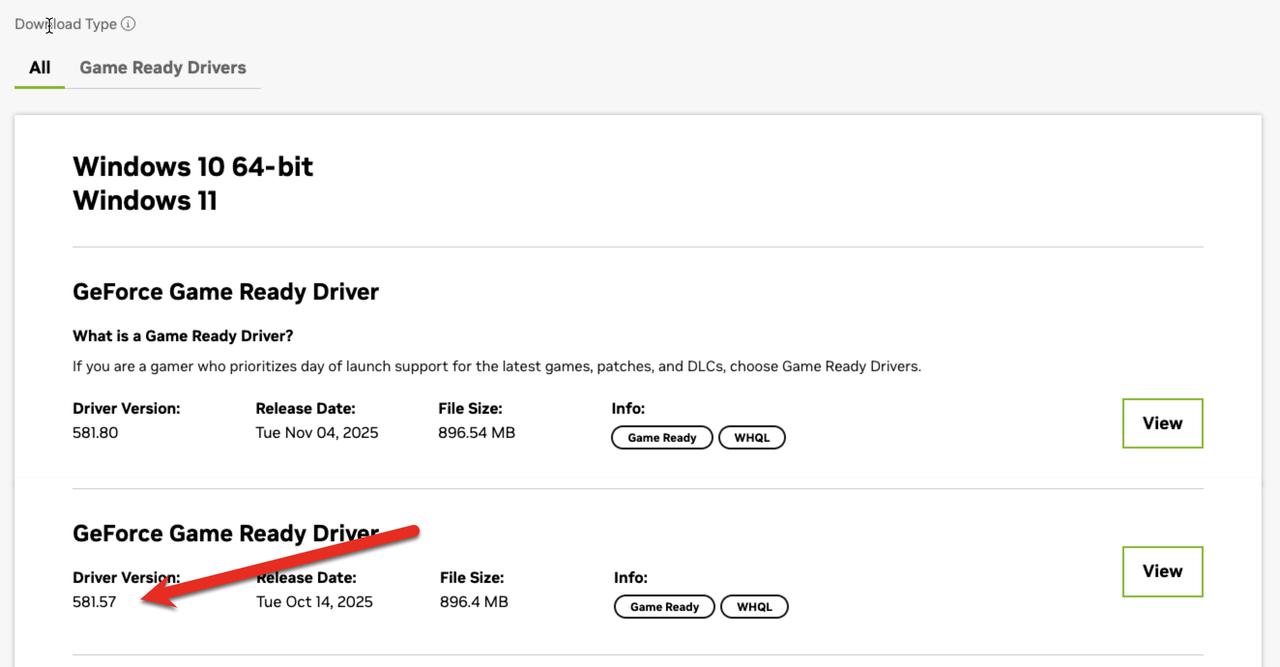Click the Game Ready badge for driver 581.57

(664, 607)
